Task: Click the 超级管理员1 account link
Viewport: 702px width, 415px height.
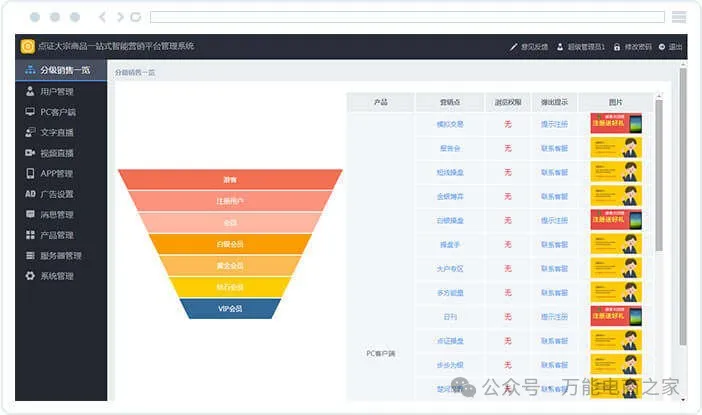Action: click(x=586, y=47)
